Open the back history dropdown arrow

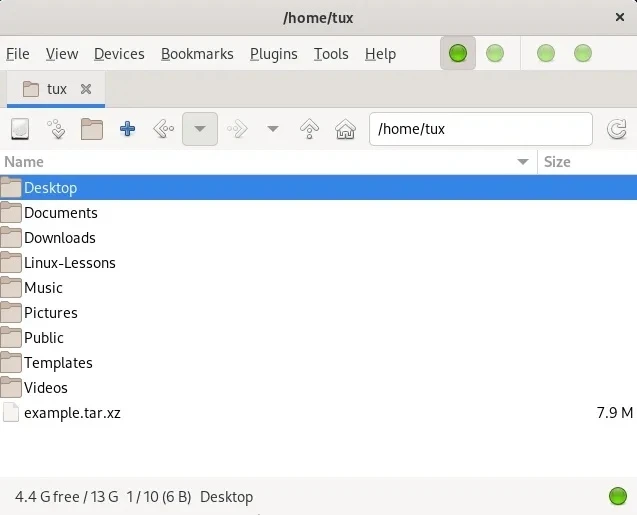click(x=200, y=129)
